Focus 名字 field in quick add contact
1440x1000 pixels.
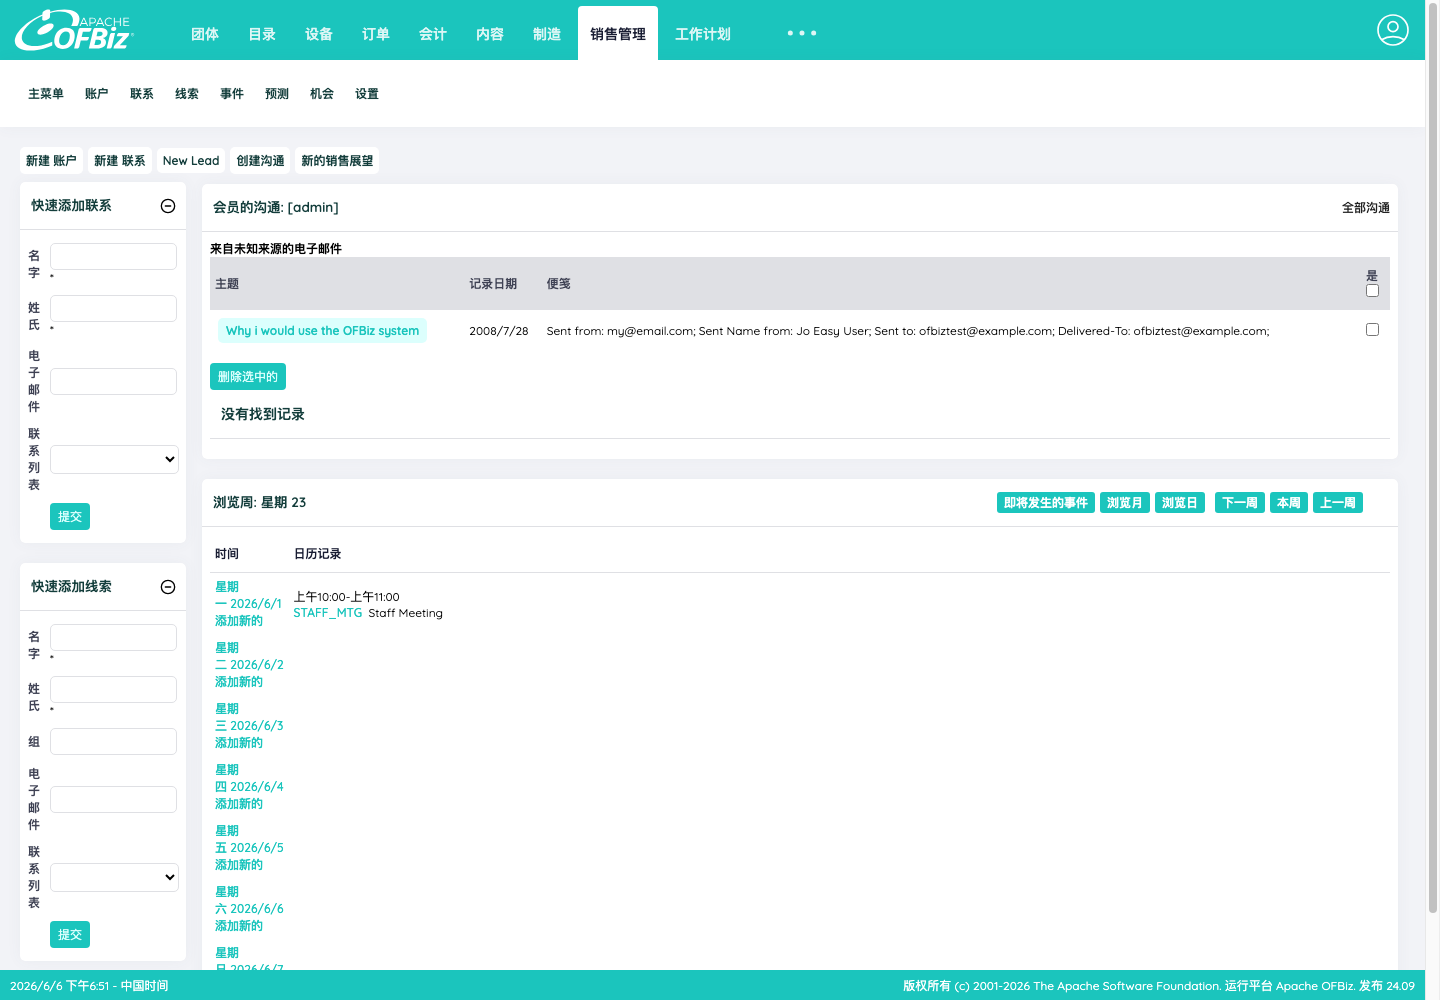114,256
